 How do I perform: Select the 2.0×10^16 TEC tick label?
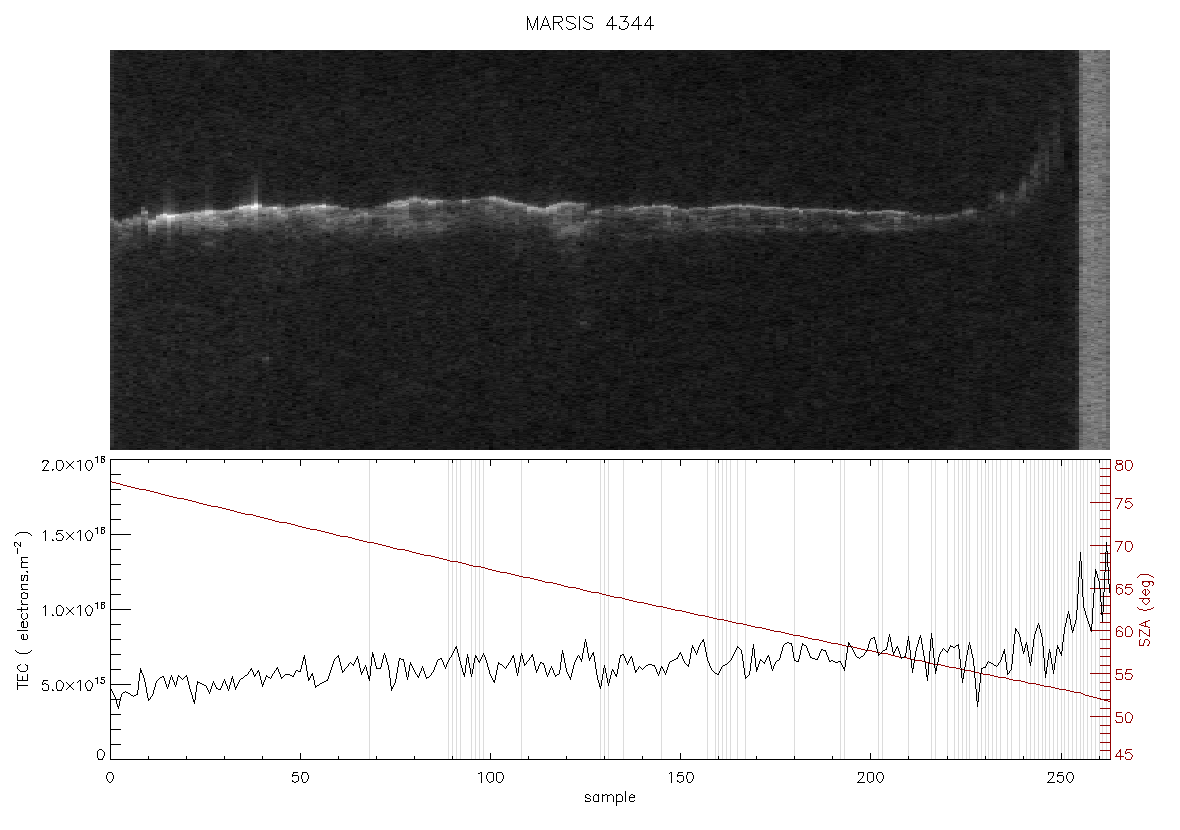click(x=73, y=465)
